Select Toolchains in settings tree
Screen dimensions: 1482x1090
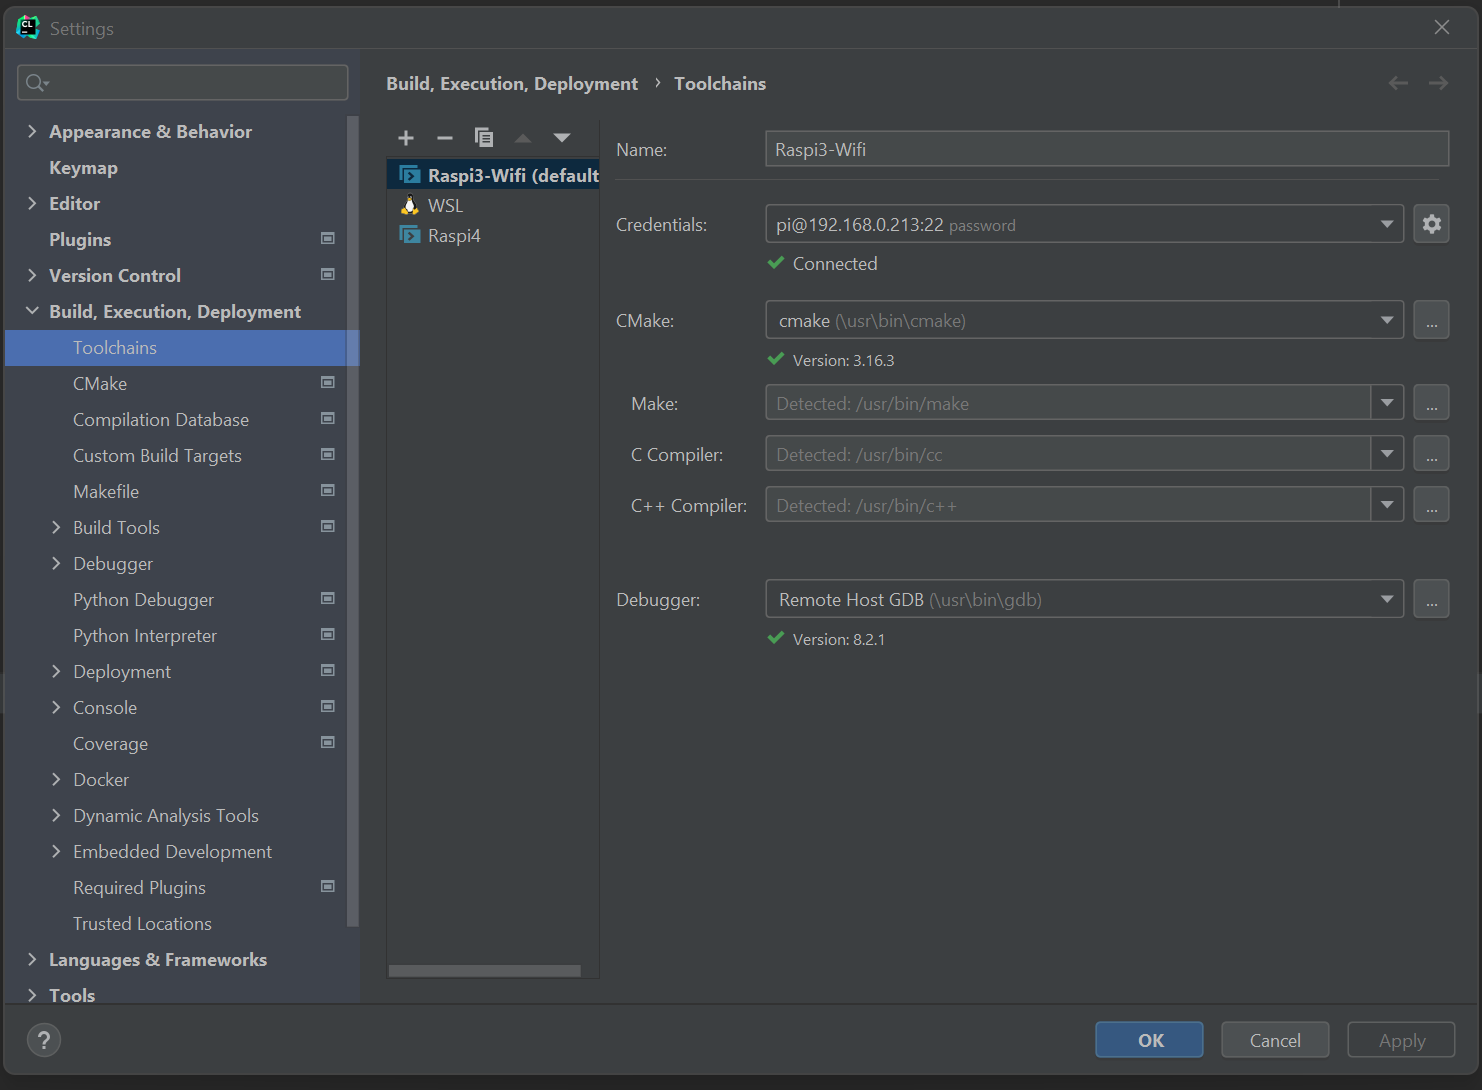tap(181, 347)
